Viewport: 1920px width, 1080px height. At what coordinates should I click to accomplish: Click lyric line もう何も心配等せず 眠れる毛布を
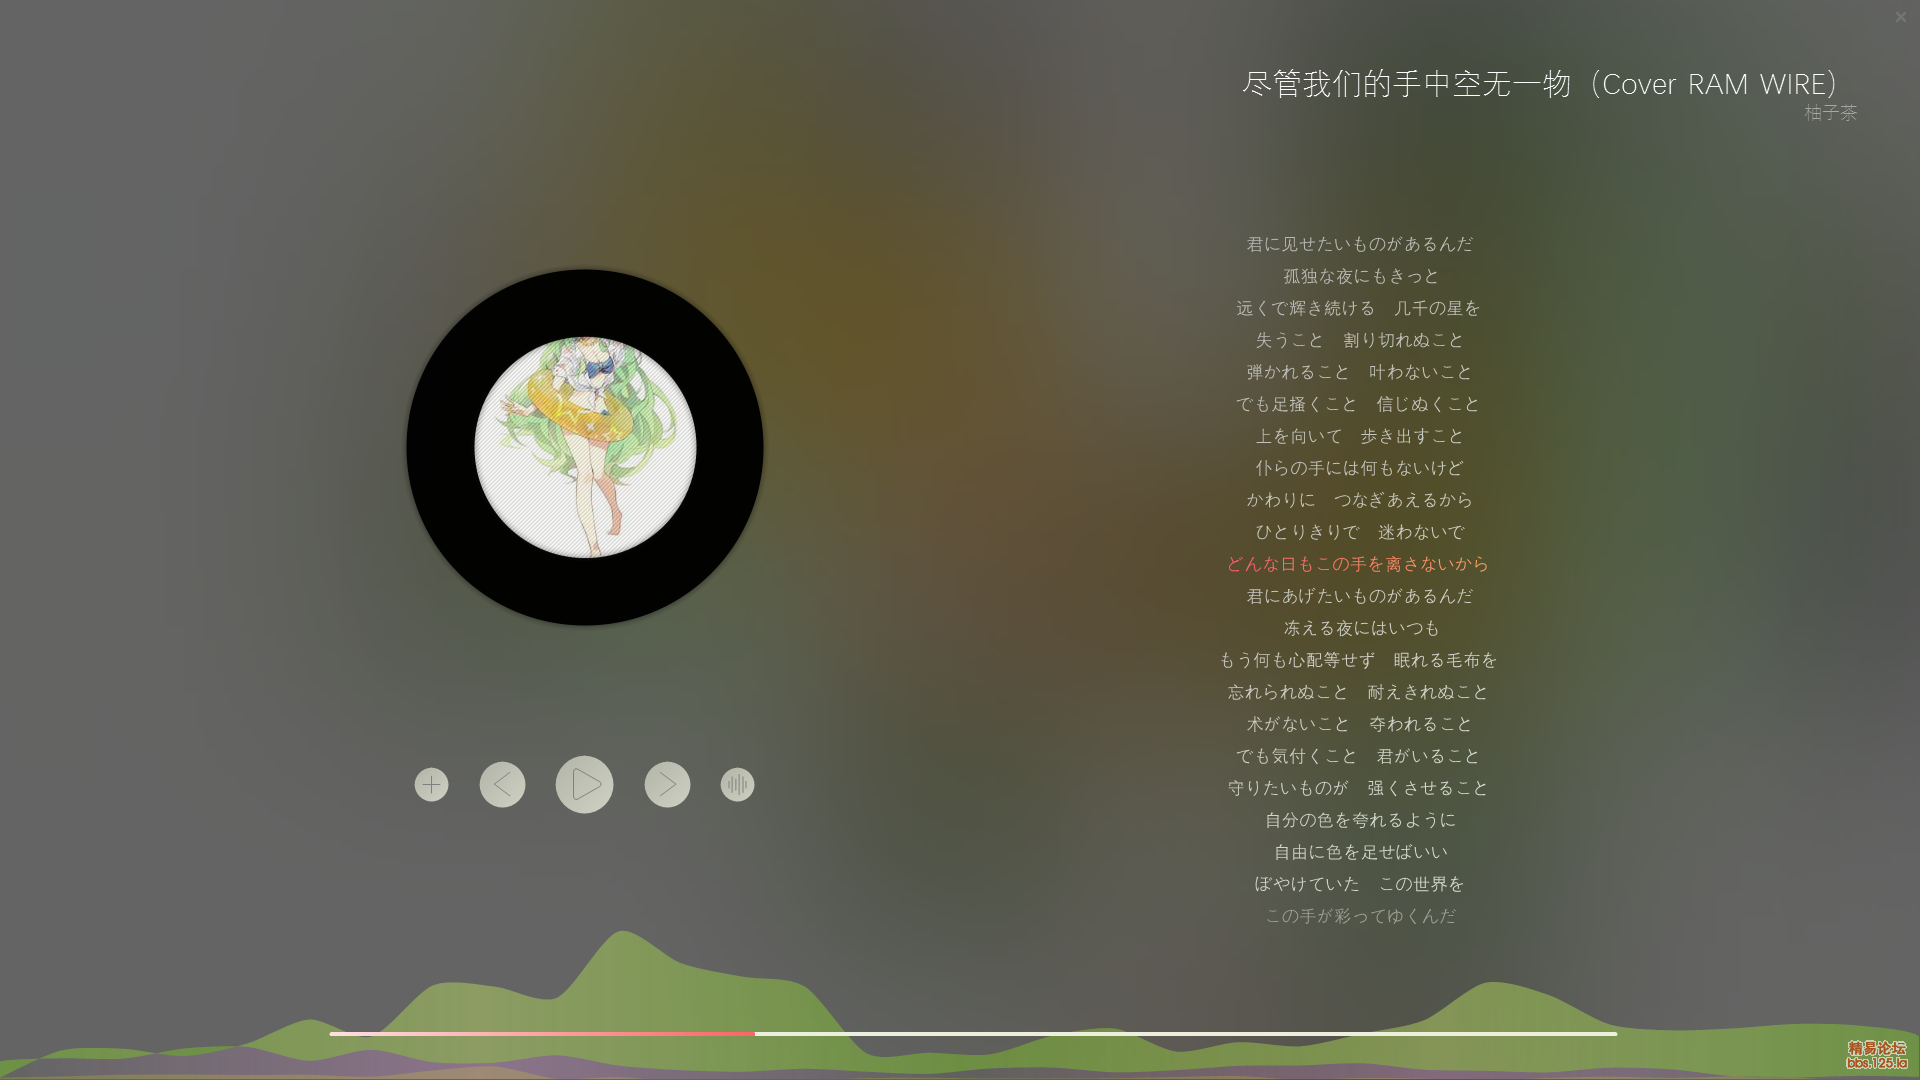pyautogui.click(x=1358, y=660)
